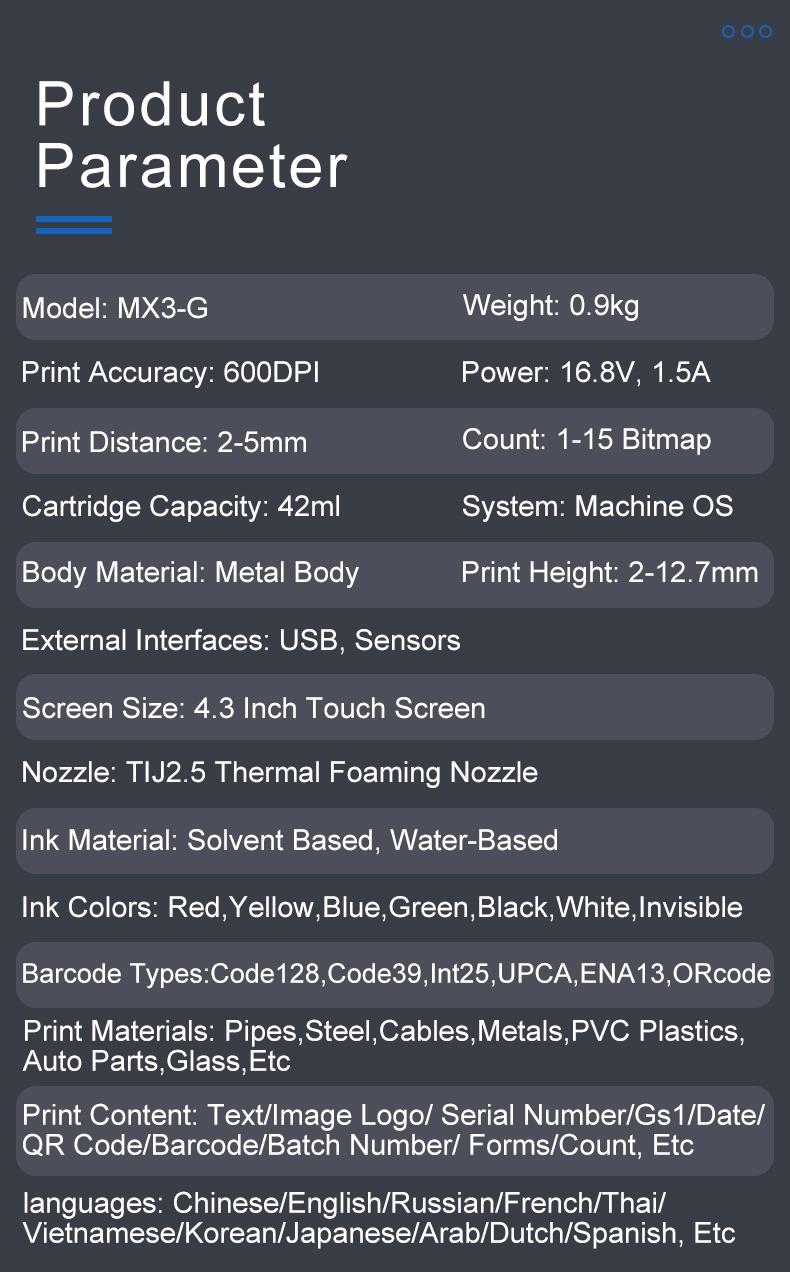
Task: Click the External Interfaces: USB, Sensors line
Action: [x=241, y=640]
